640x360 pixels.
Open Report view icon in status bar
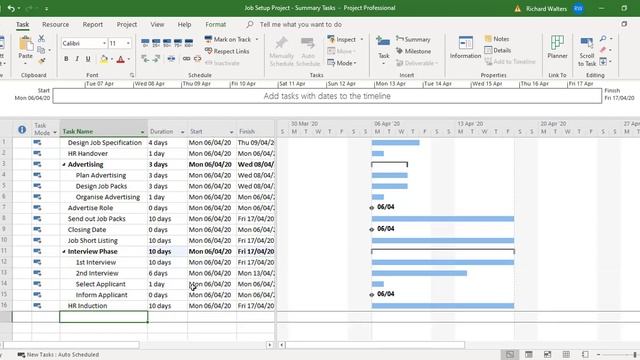pos(585,354)
